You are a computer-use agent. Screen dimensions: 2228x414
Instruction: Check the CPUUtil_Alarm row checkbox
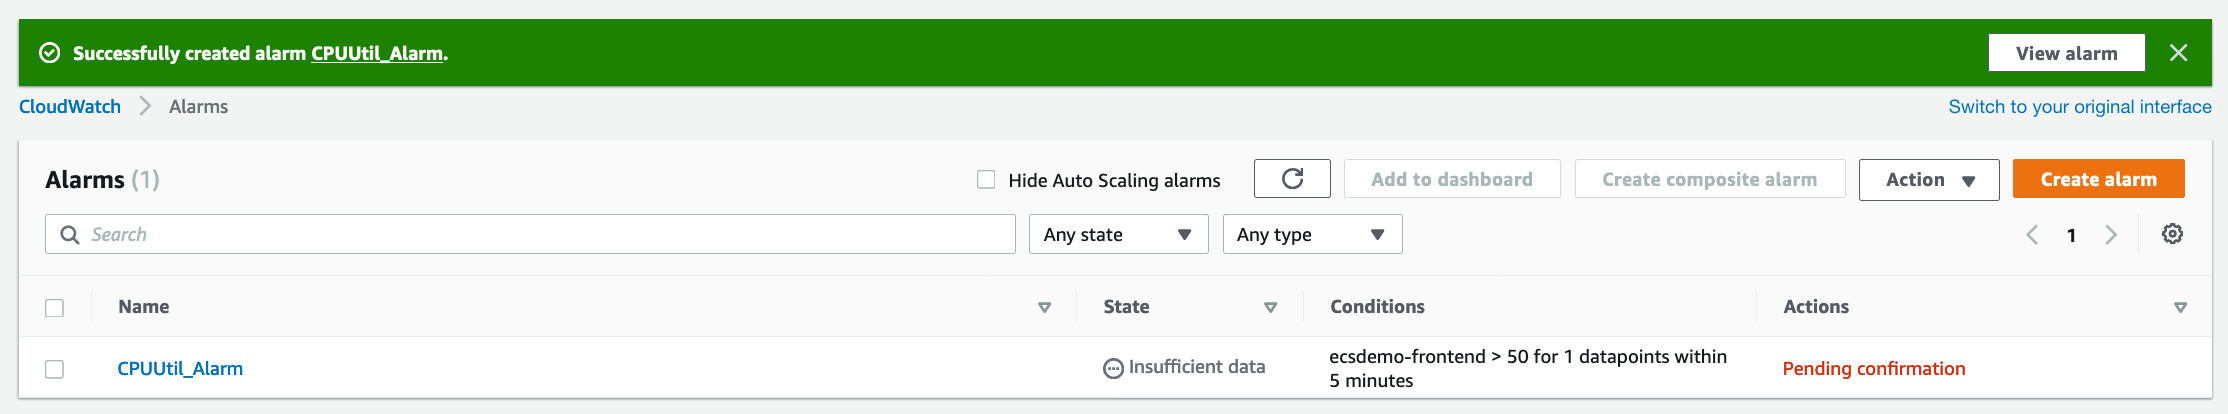(x=55, y=369)
